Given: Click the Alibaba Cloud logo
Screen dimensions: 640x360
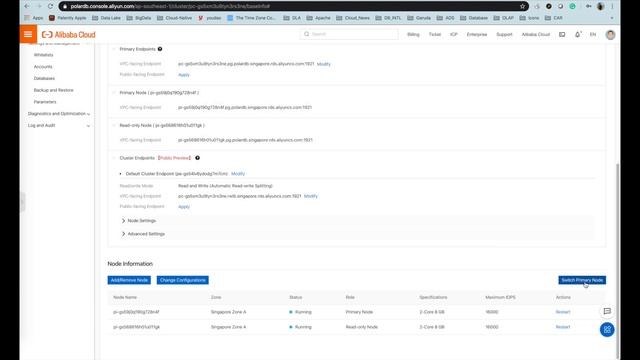Looking at the screenshot, I should point(69,35).
